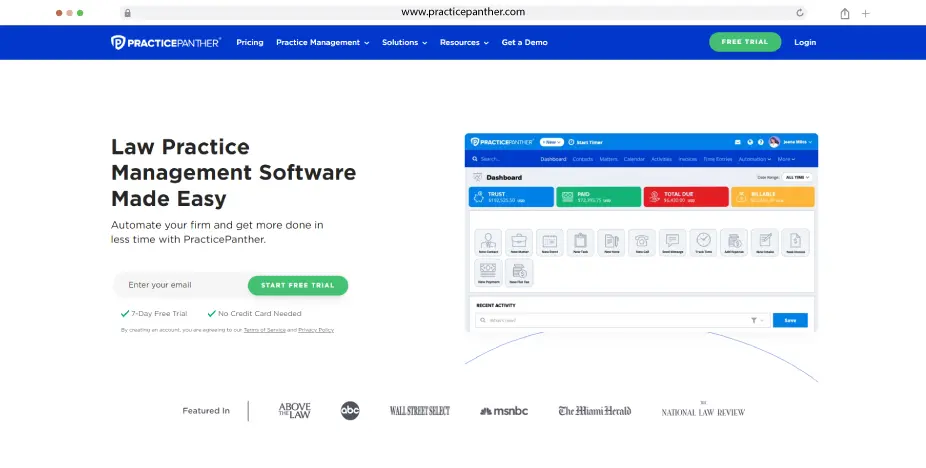Click the browser reload icon
Image resolution: width=926 pixels, height=468 pixels.
click(800, 12)
